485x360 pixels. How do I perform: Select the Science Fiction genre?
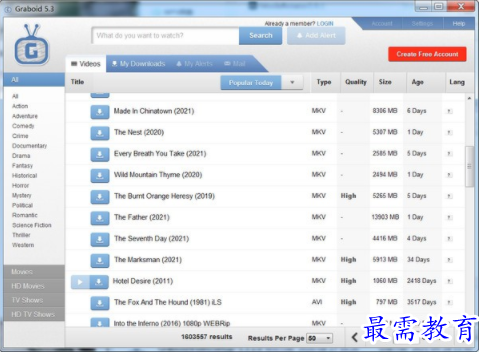(x=32, y=225)
